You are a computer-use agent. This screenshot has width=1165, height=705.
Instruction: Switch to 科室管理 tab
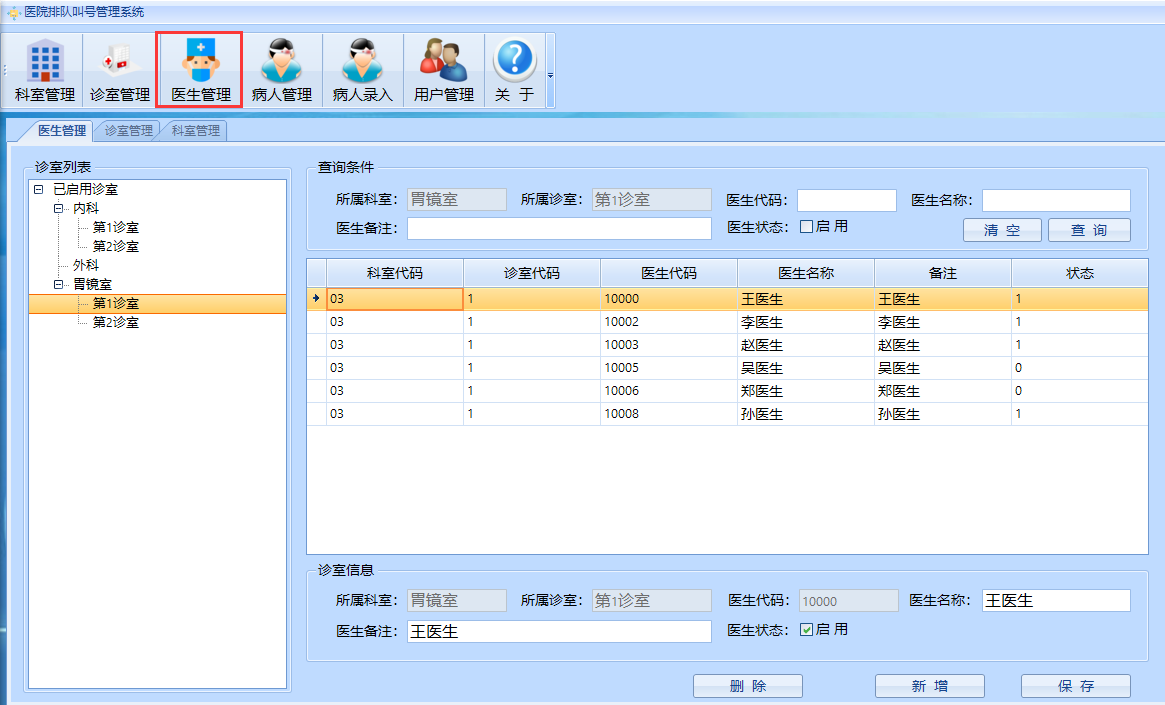point(195,131)
